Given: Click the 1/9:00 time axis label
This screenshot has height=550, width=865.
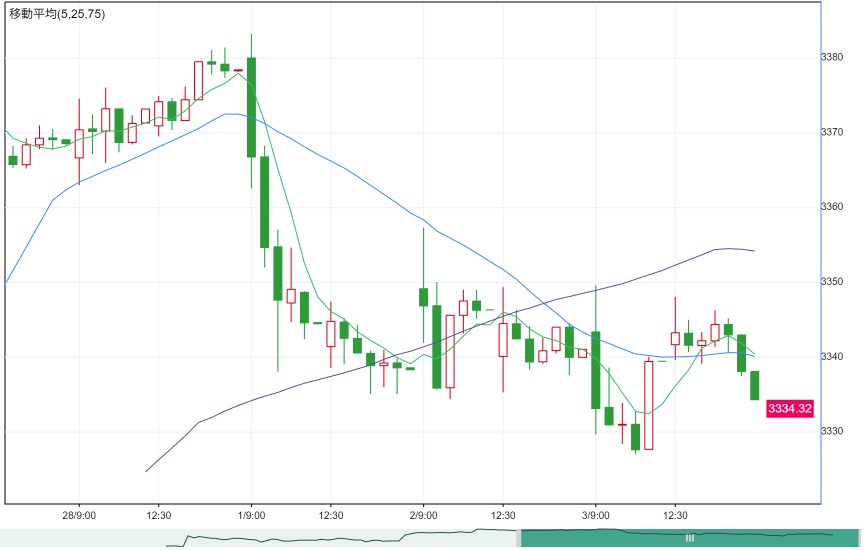Looking at the screenshot, I should click(x=252, y=515).
